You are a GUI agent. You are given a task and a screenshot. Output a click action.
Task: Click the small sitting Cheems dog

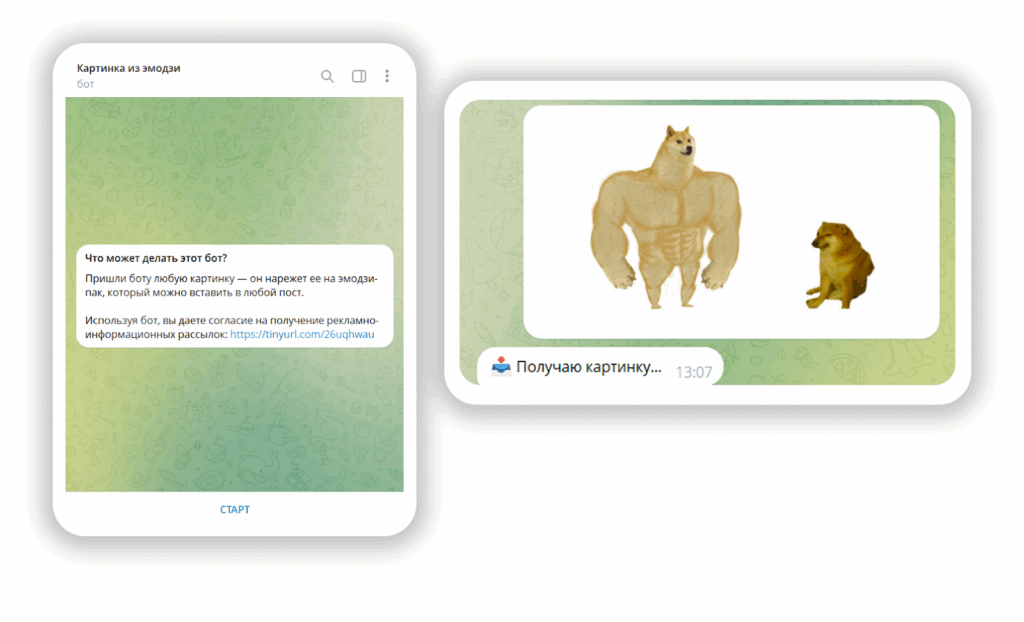tap(840, 264)
